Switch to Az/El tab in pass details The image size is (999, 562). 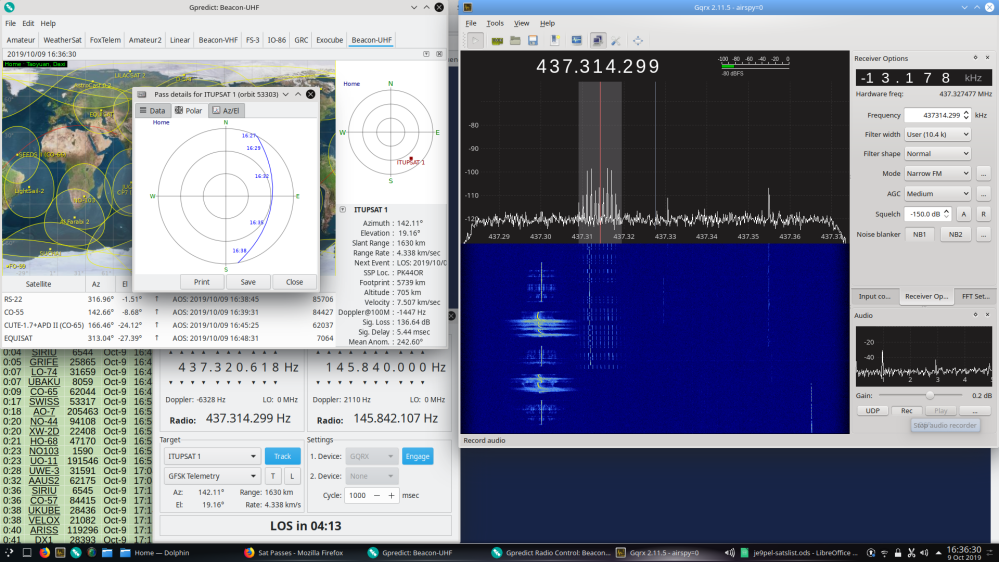click(224, 111)
